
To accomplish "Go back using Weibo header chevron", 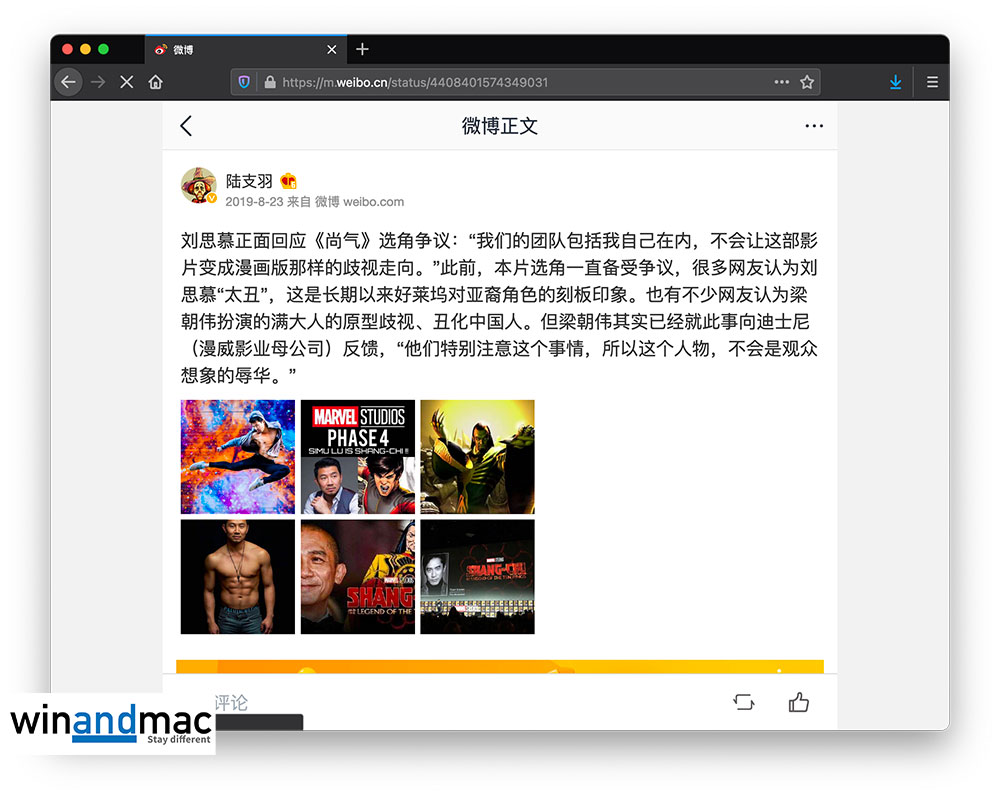I will 186,126.
